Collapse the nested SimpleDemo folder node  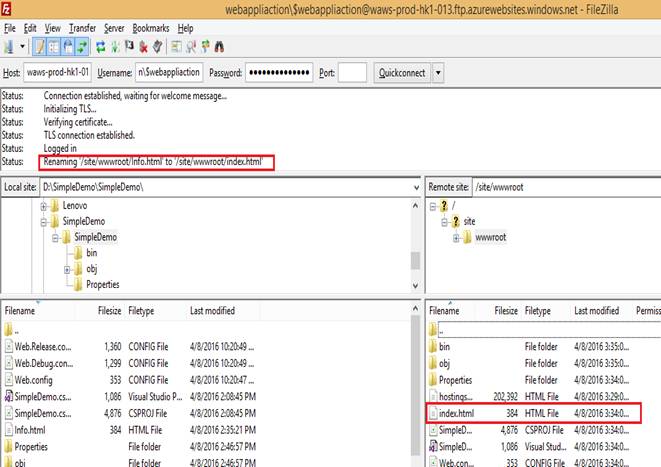click(x=55, y=238)
